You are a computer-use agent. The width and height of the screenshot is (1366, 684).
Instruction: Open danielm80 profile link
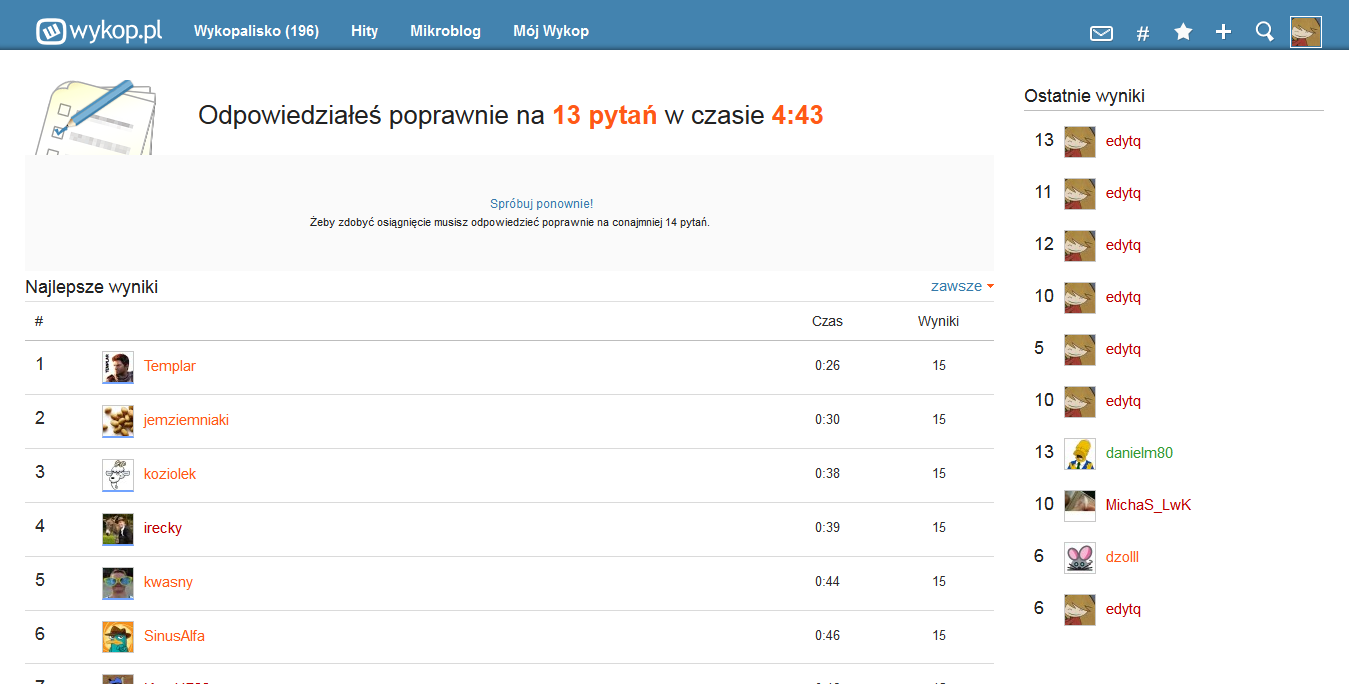[1139, 453]
